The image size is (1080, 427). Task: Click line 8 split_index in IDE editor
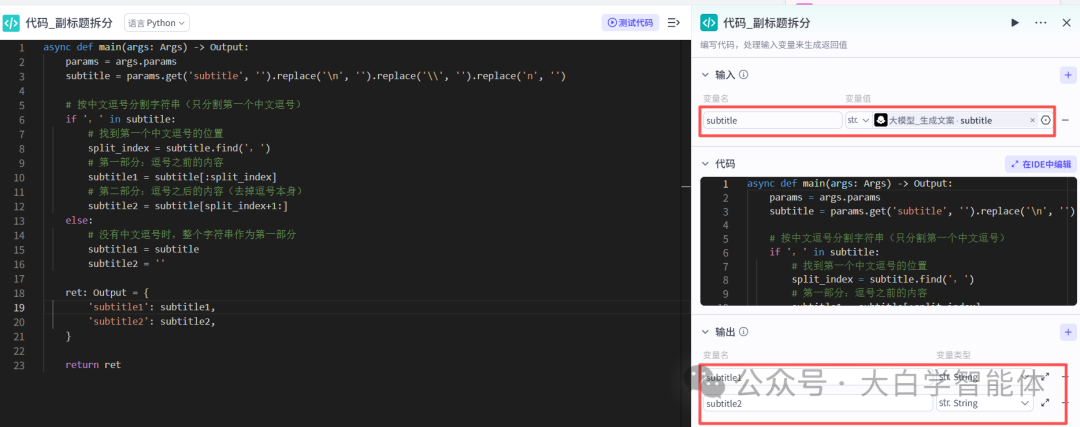[179, 148]
